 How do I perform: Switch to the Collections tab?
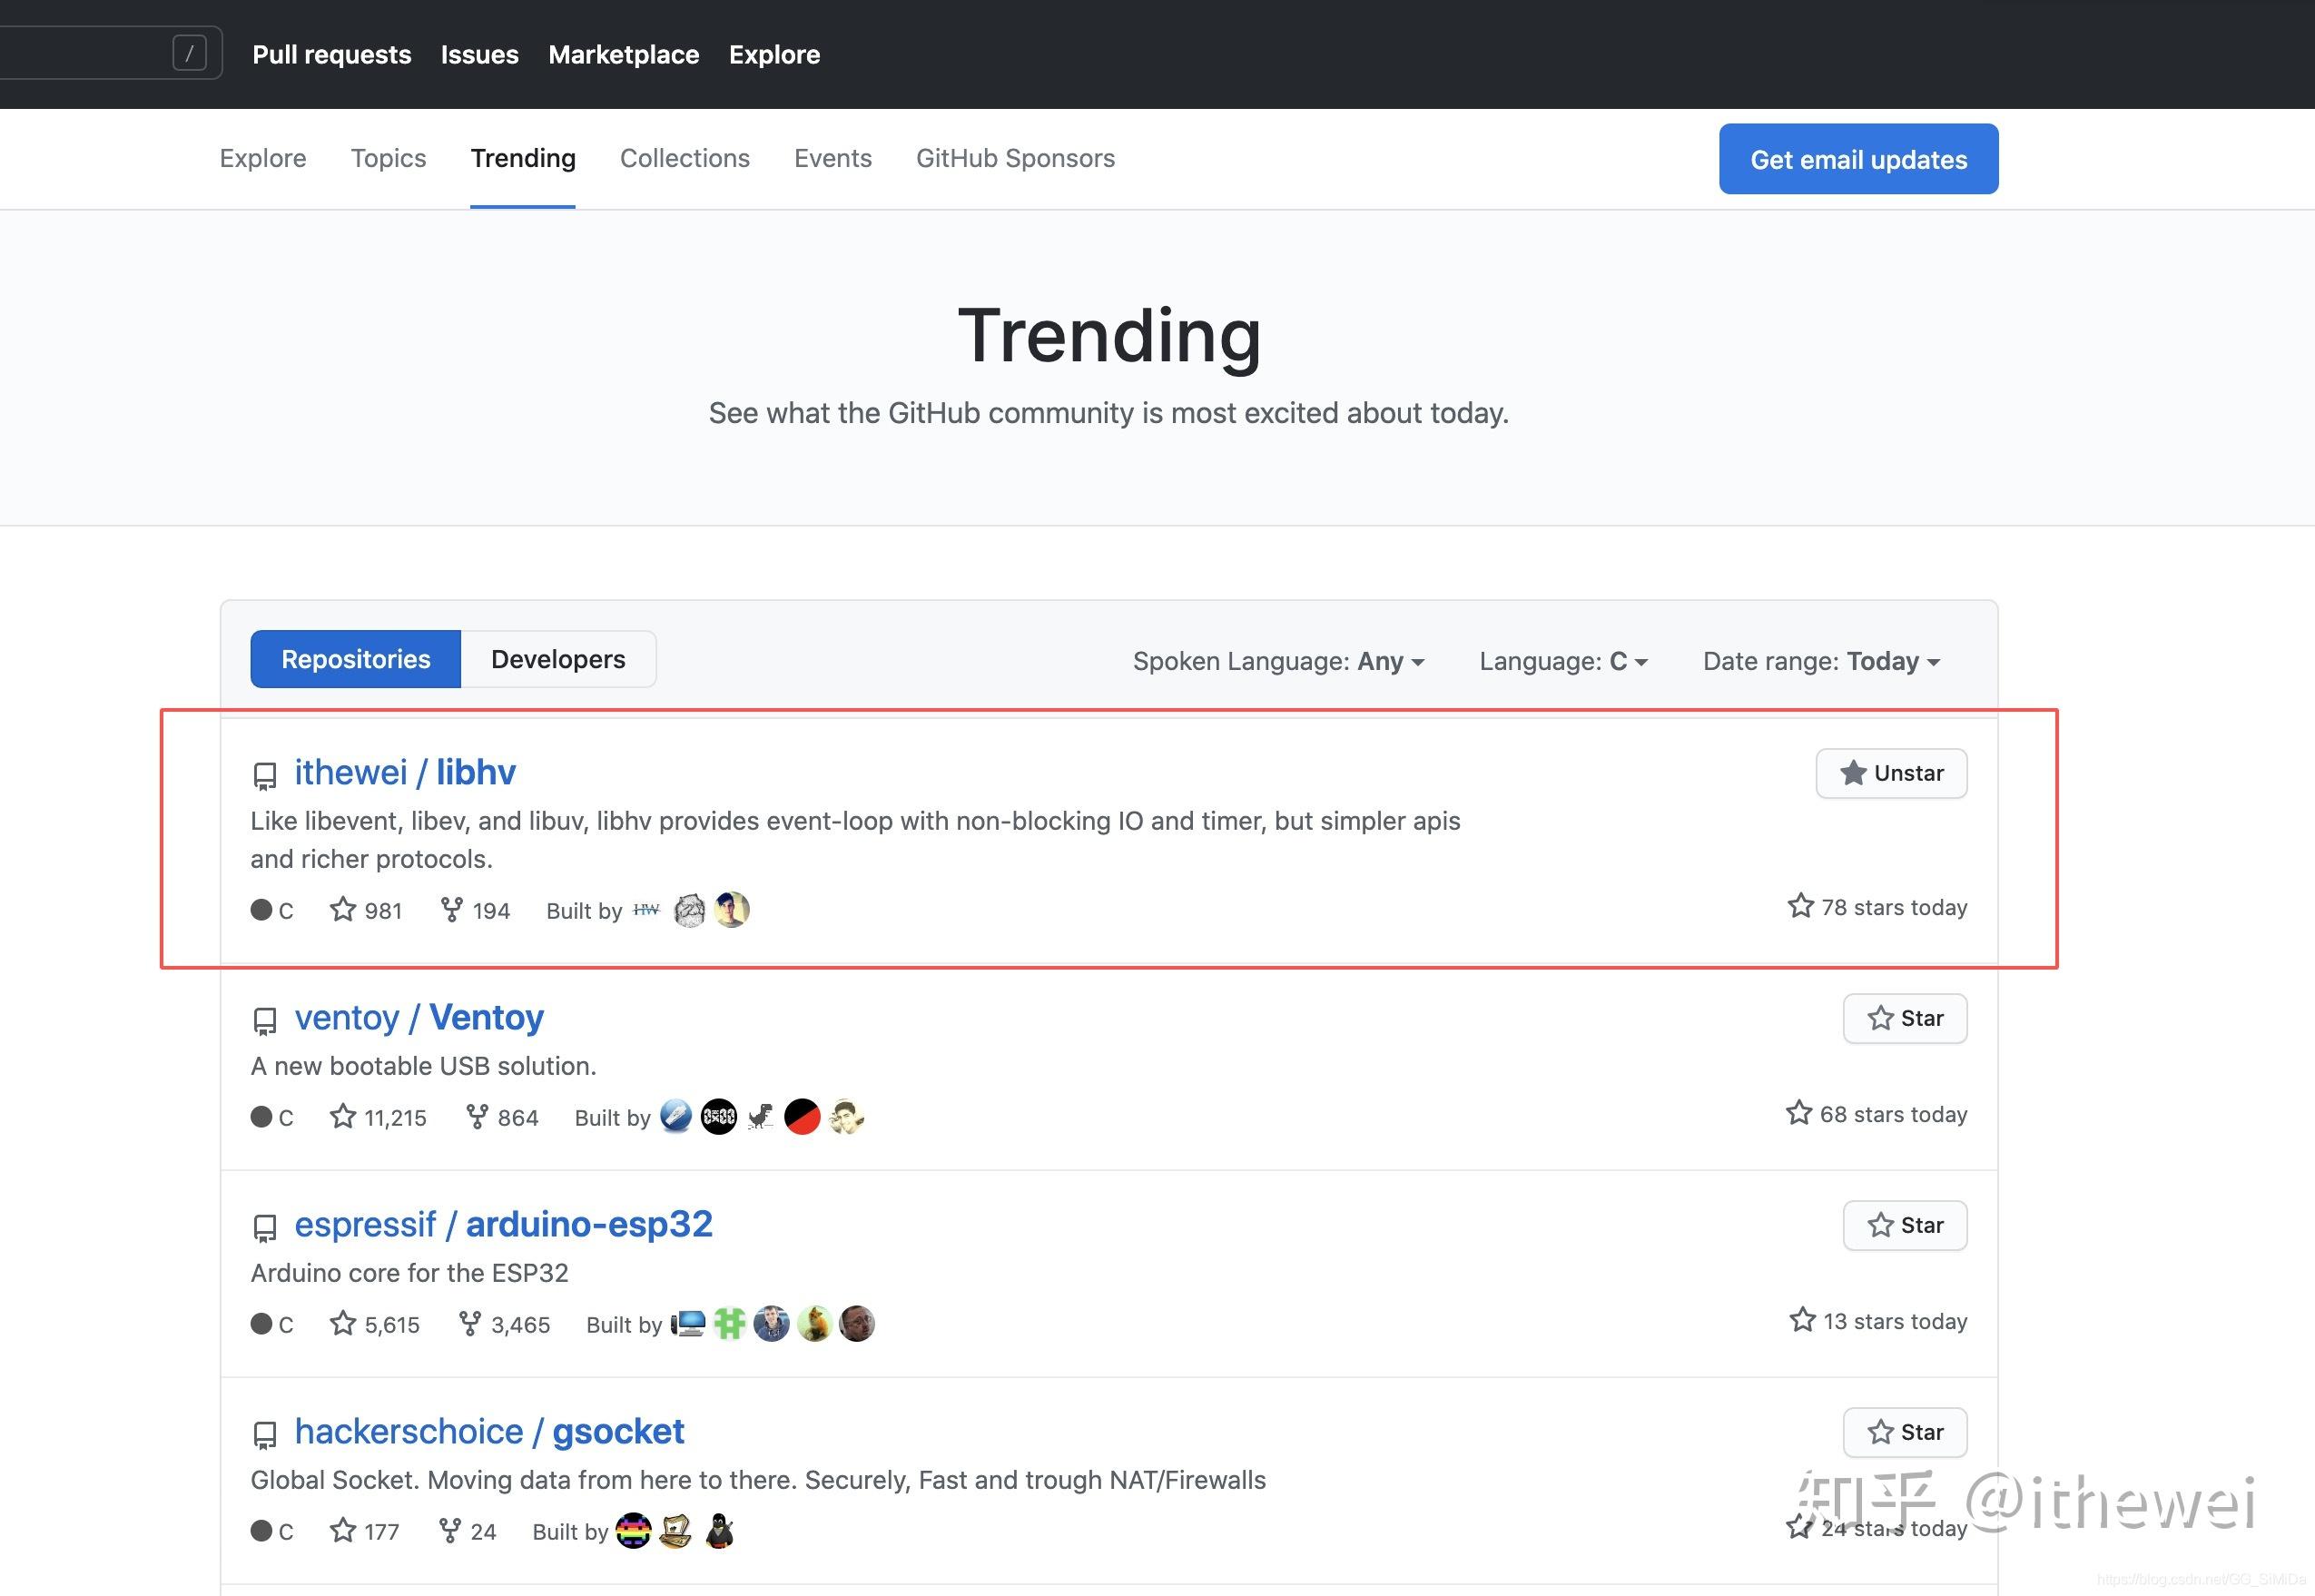[684, 158]
